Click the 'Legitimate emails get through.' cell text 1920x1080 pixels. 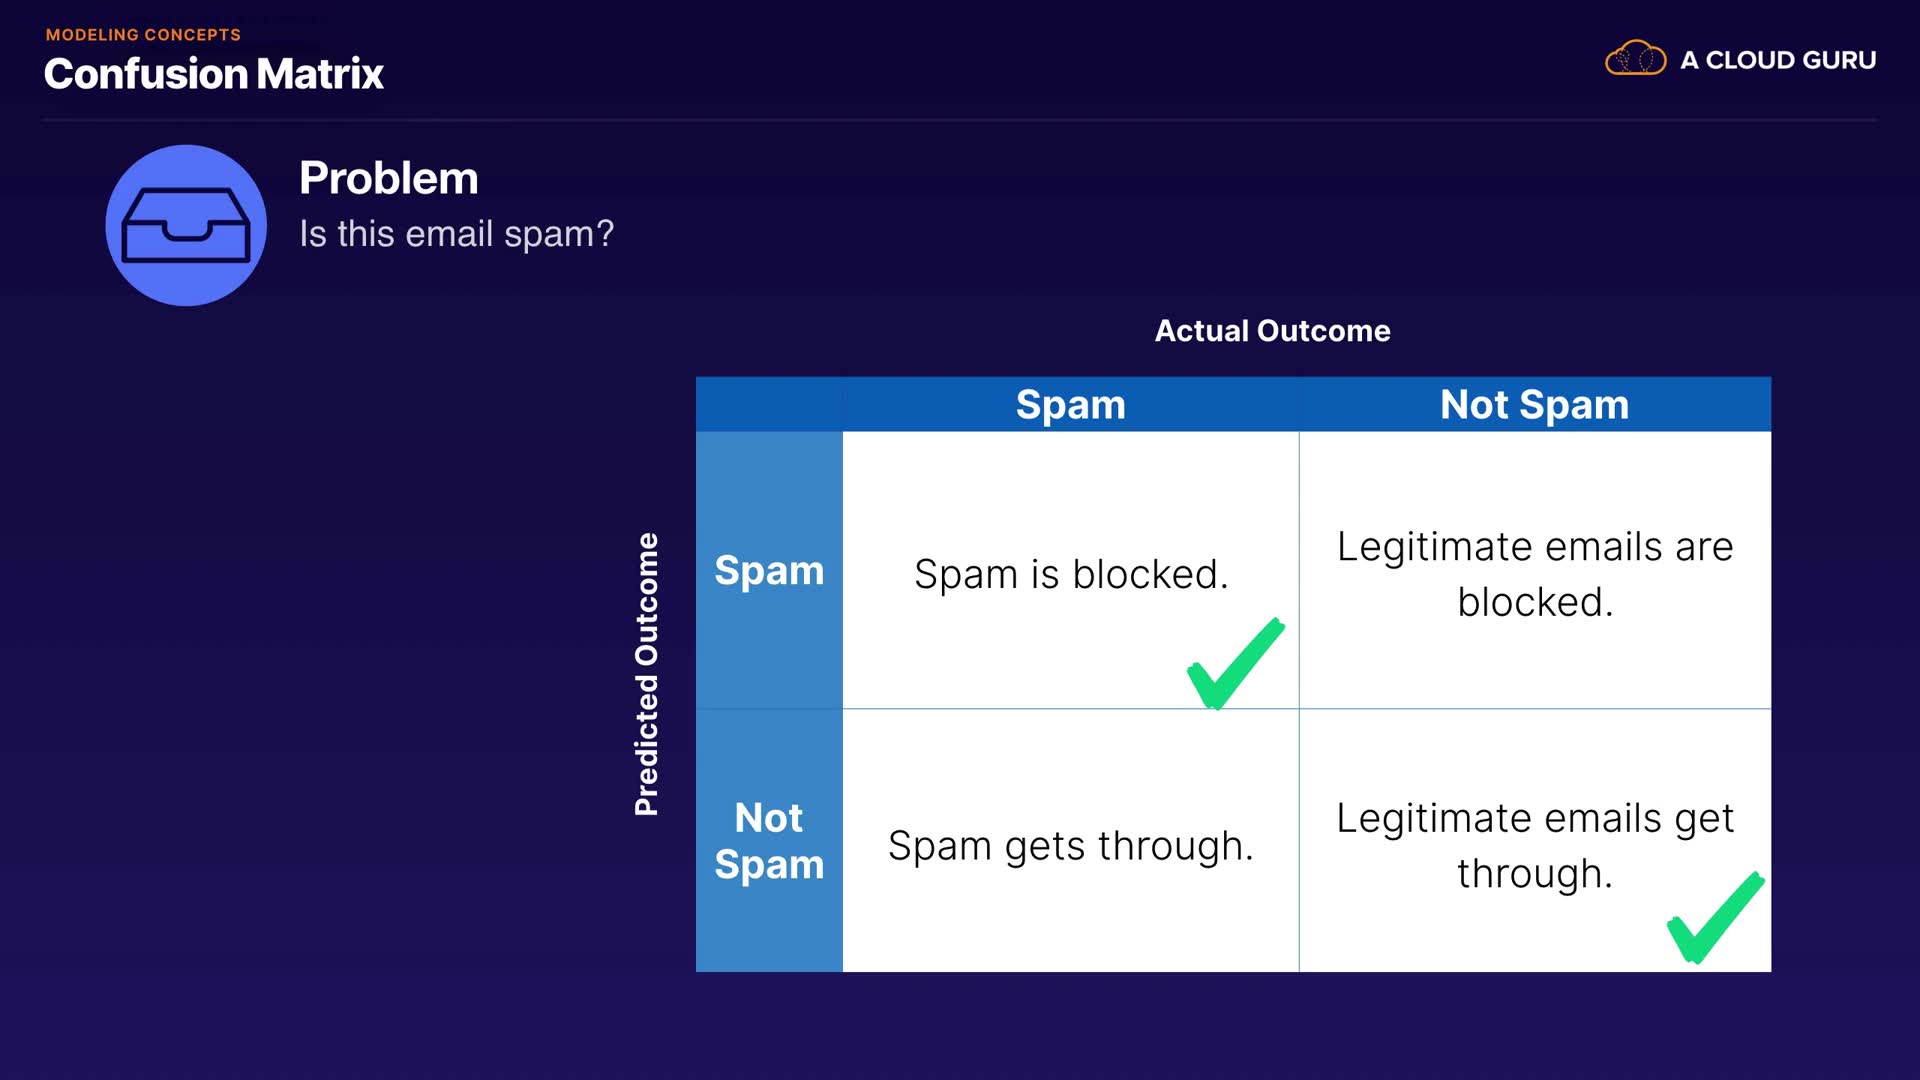[1534, 845]
